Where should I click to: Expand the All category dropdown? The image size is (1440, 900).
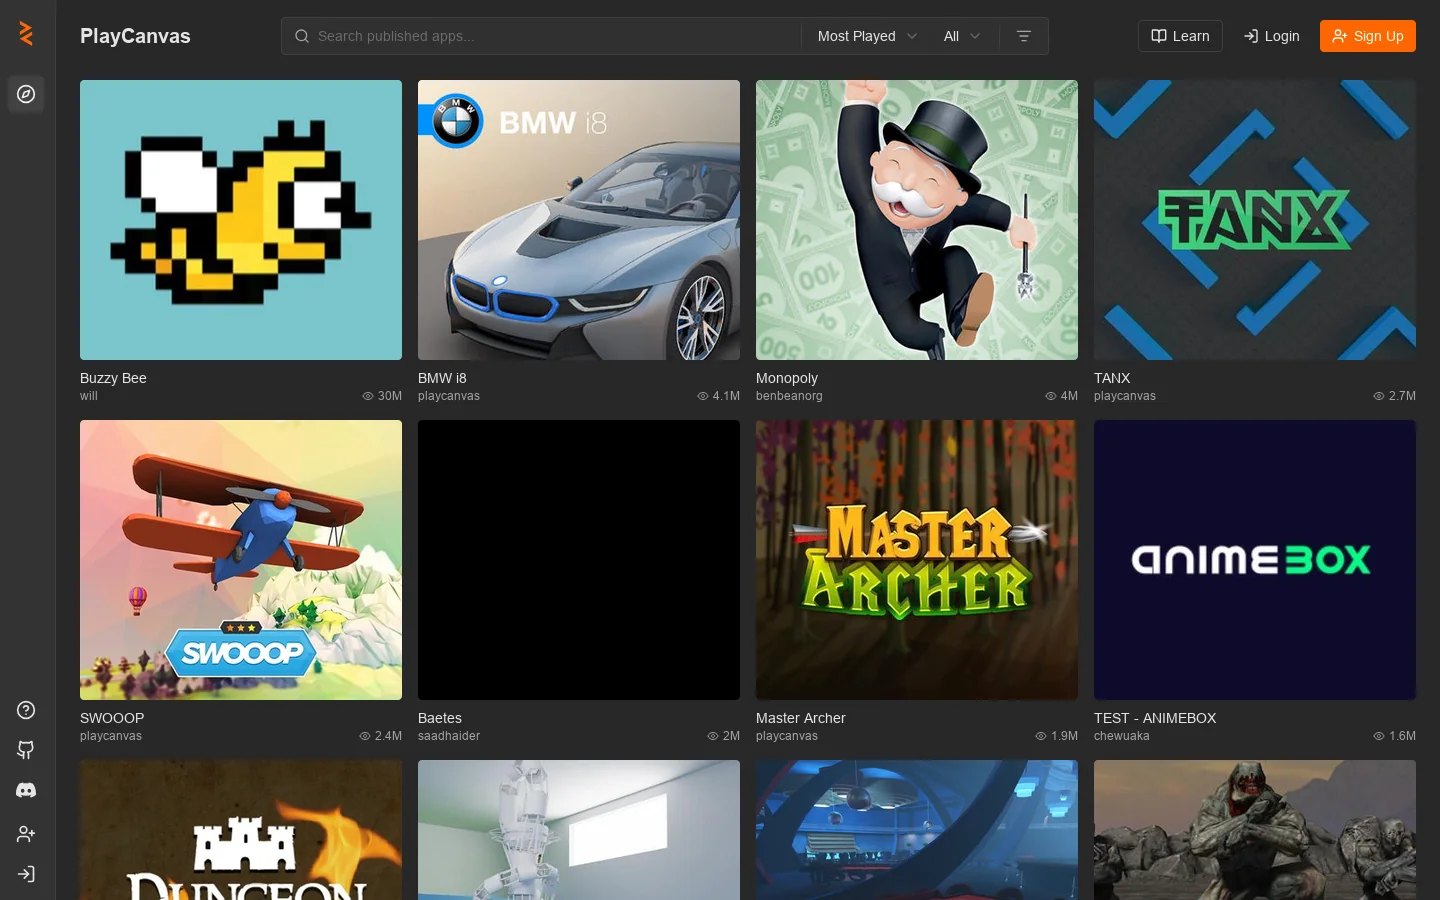tap(961, 36)
